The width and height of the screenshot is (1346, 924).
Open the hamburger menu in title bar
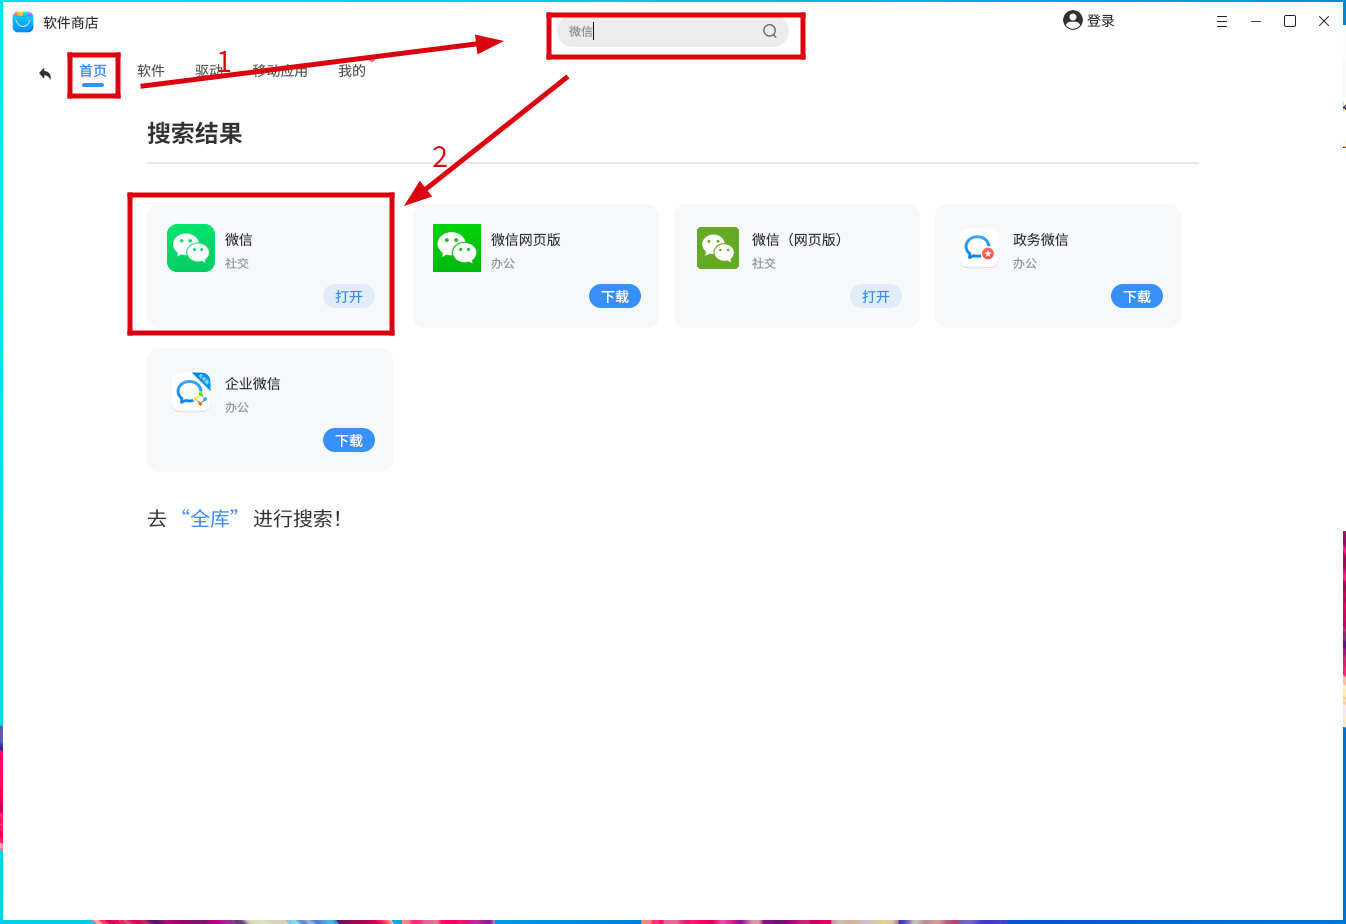tap(1222, 21)
